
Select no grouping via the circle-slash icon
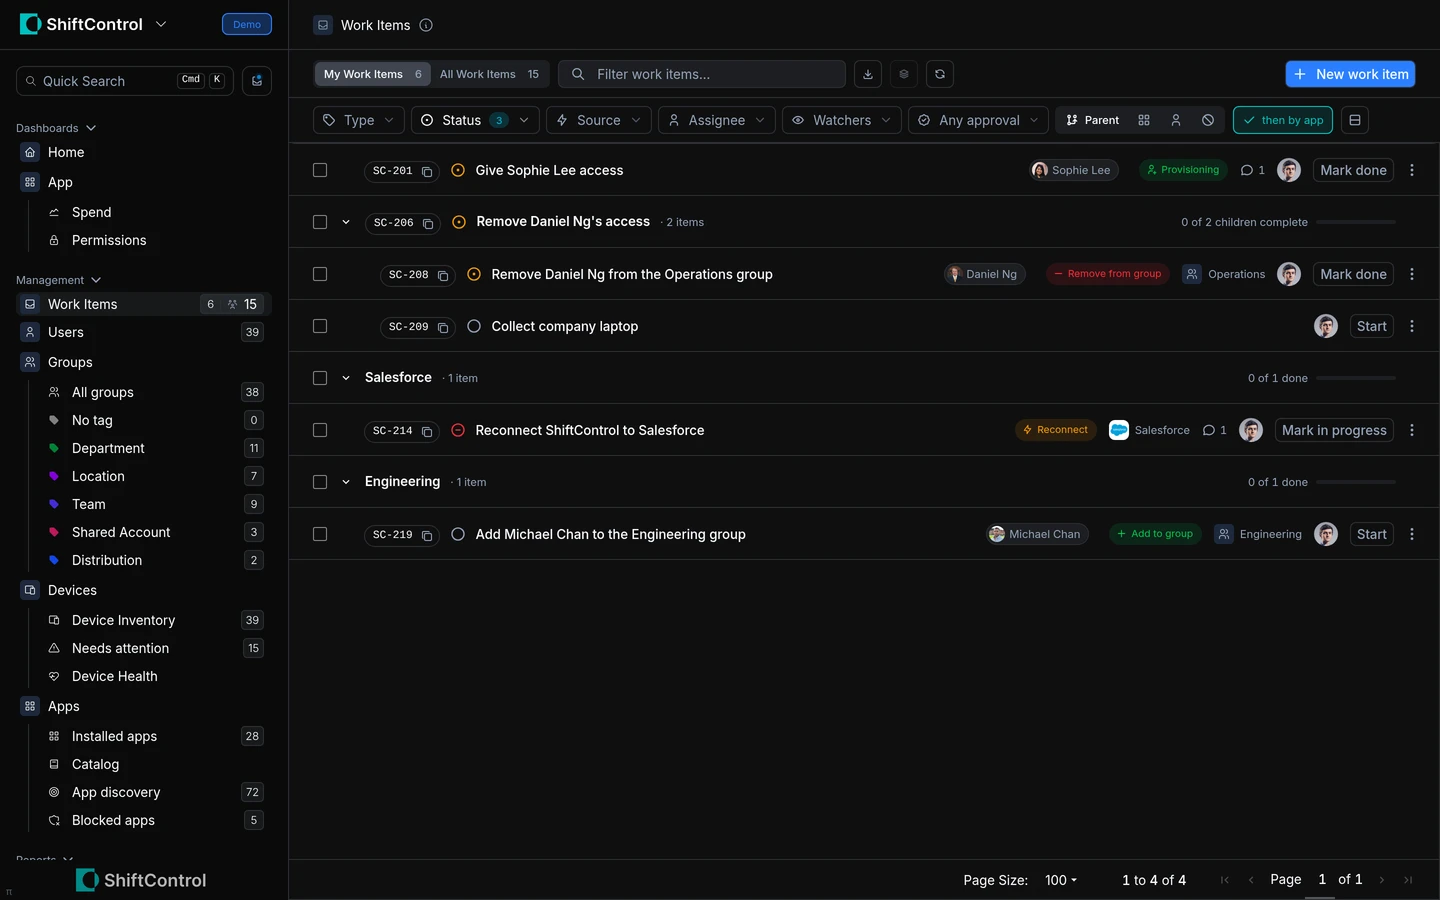coord(1208,120)
